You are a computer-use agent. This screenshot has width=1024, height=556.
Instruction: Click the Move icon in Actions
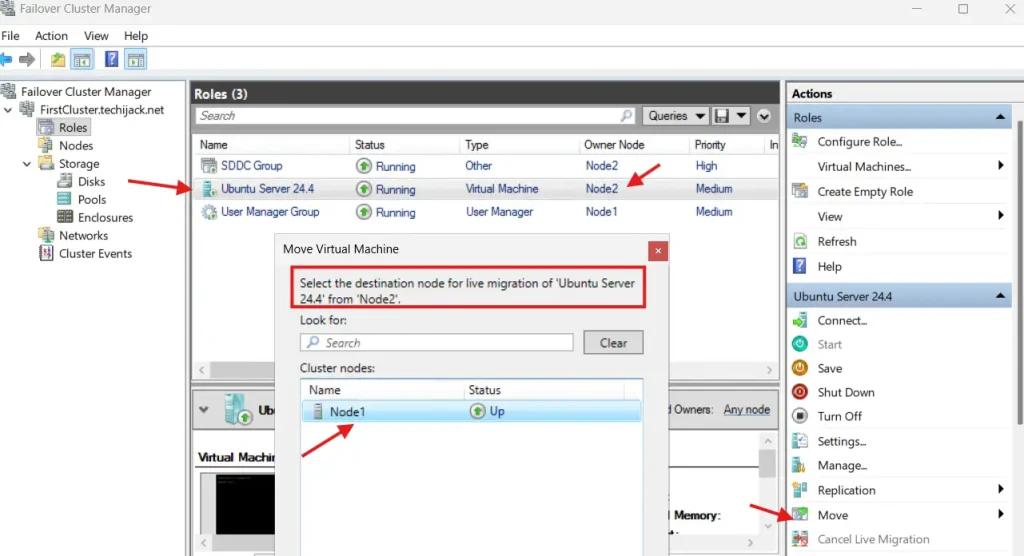tap(800, 514)
